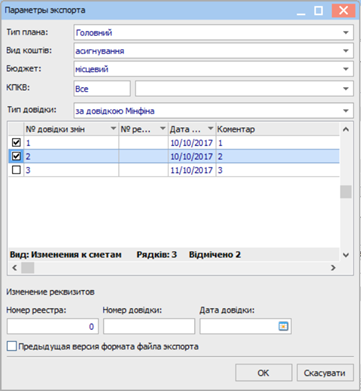Viewport: 361px width, 391px height.
Task: Uncheck the checkbox for row 2
Action: click(16, 156)
